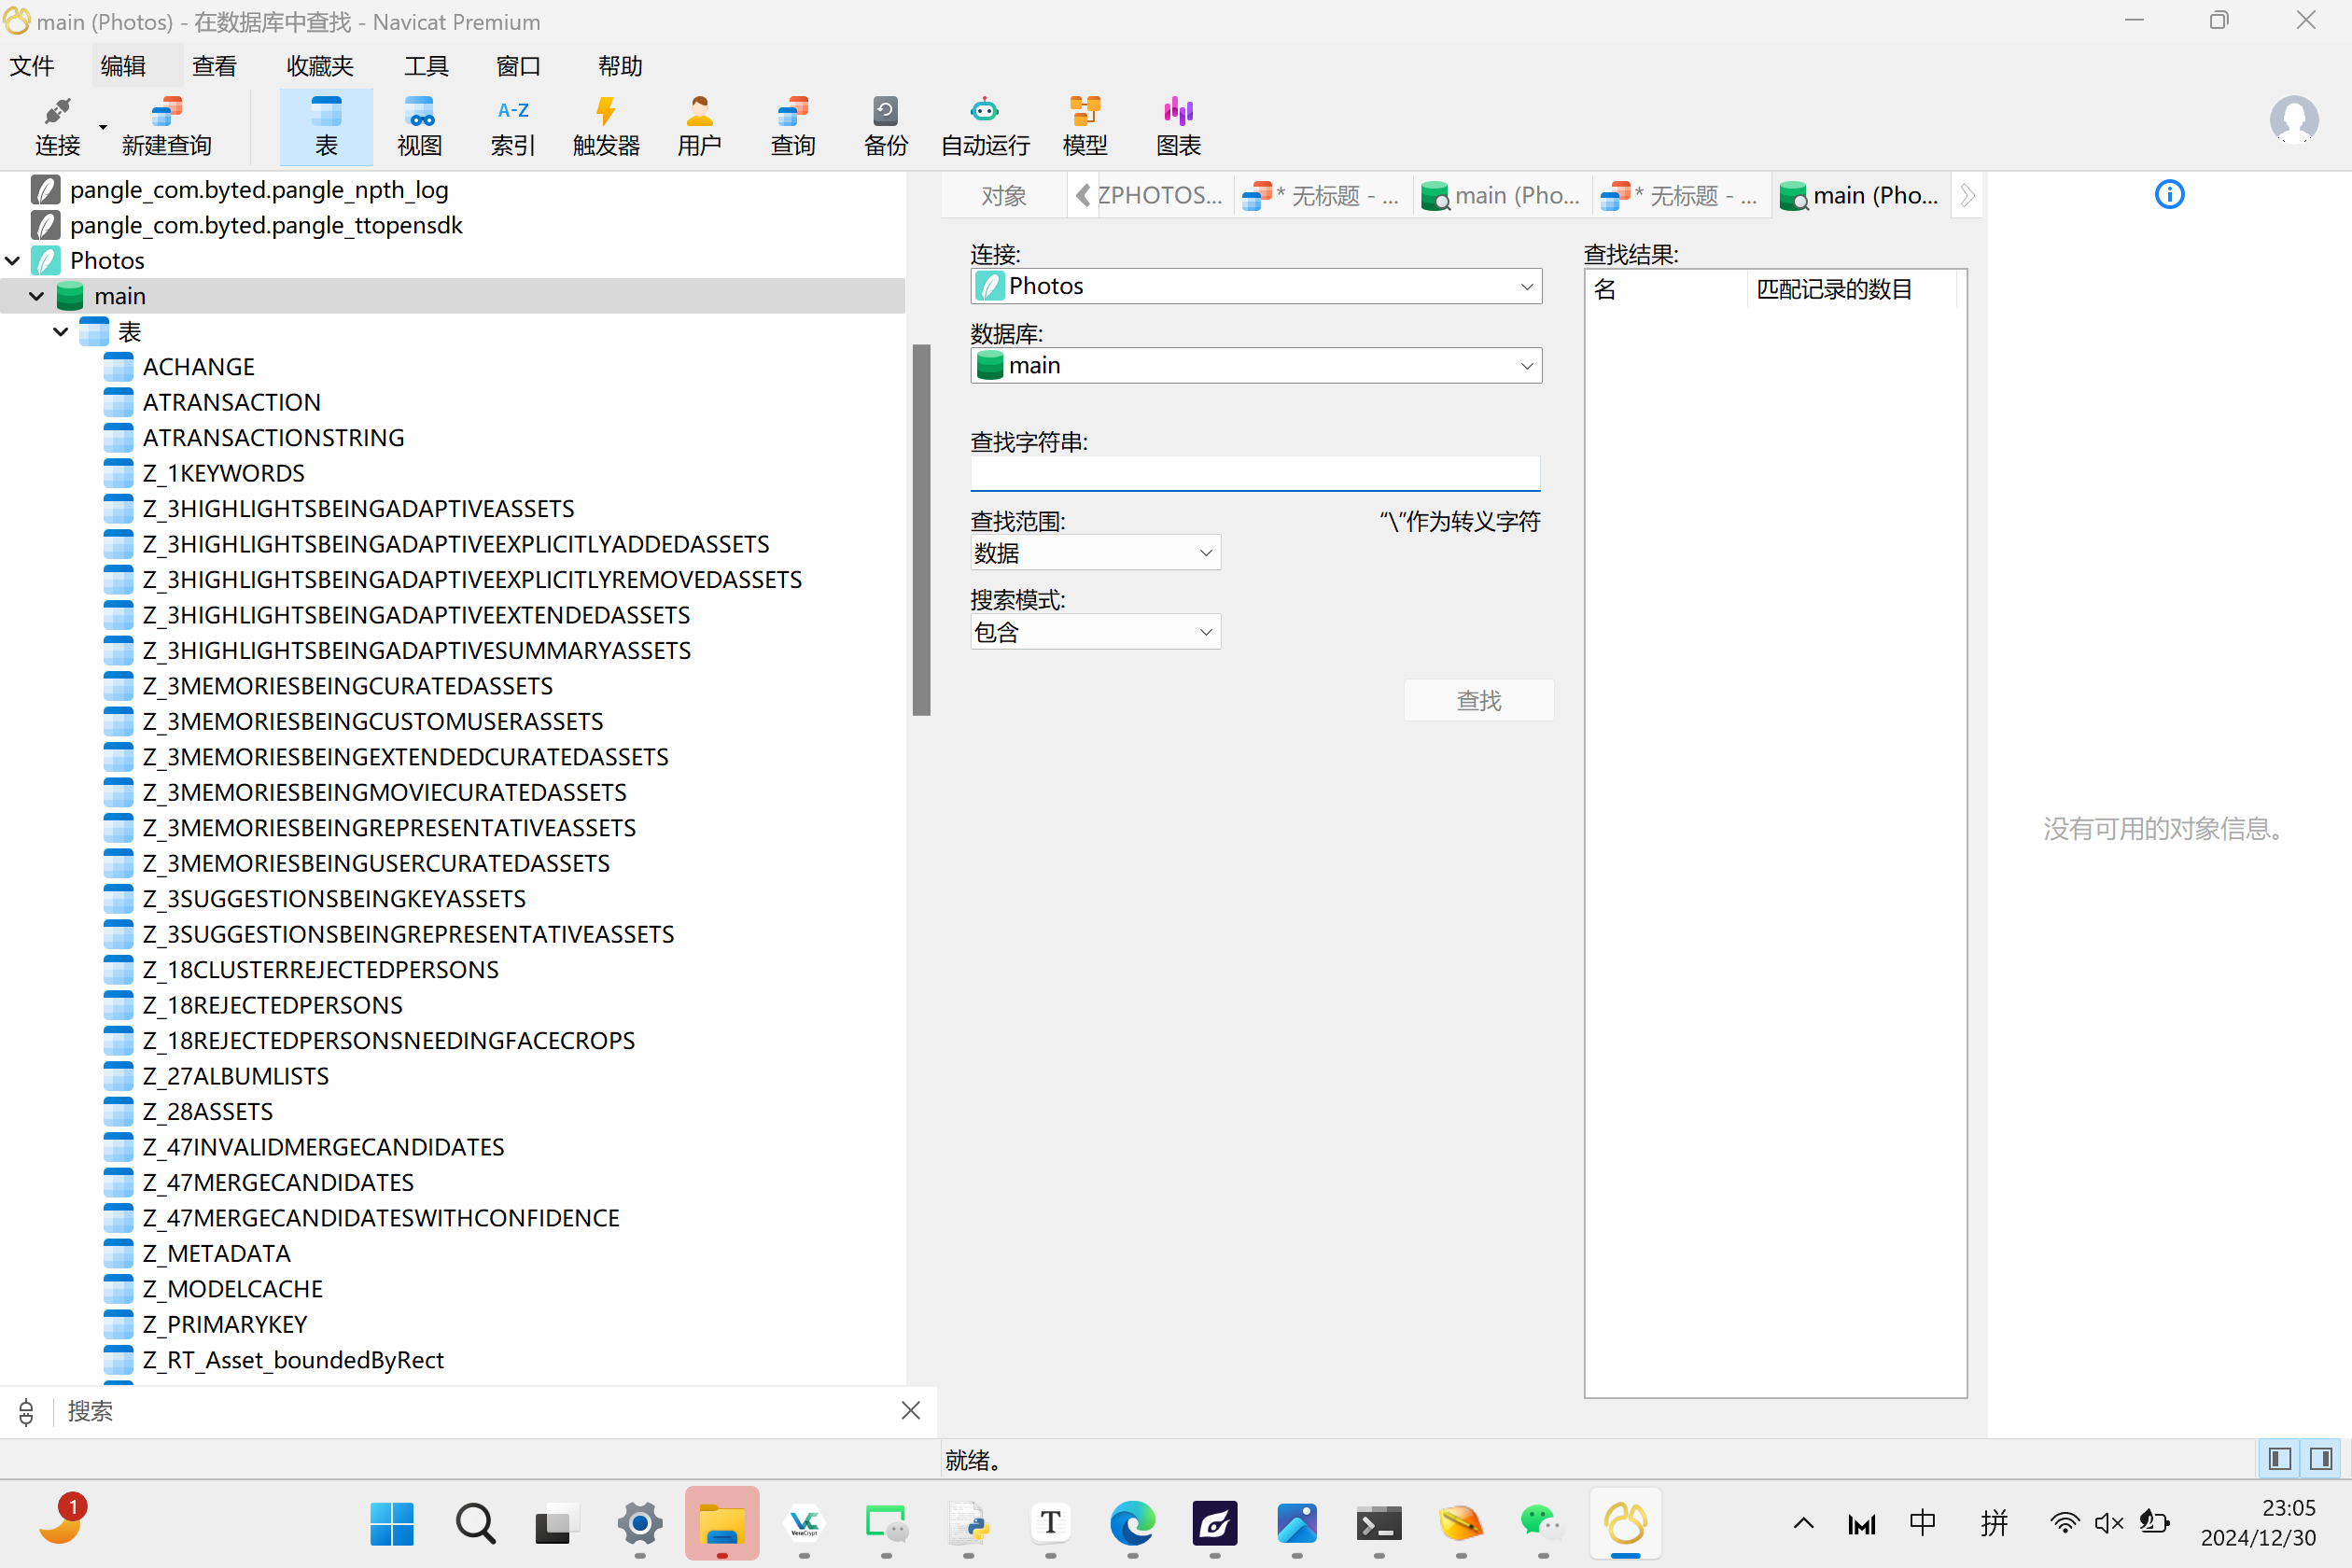
Task: Select the Z_1KEYWORDS table
Action: click(x=223, y=473)
